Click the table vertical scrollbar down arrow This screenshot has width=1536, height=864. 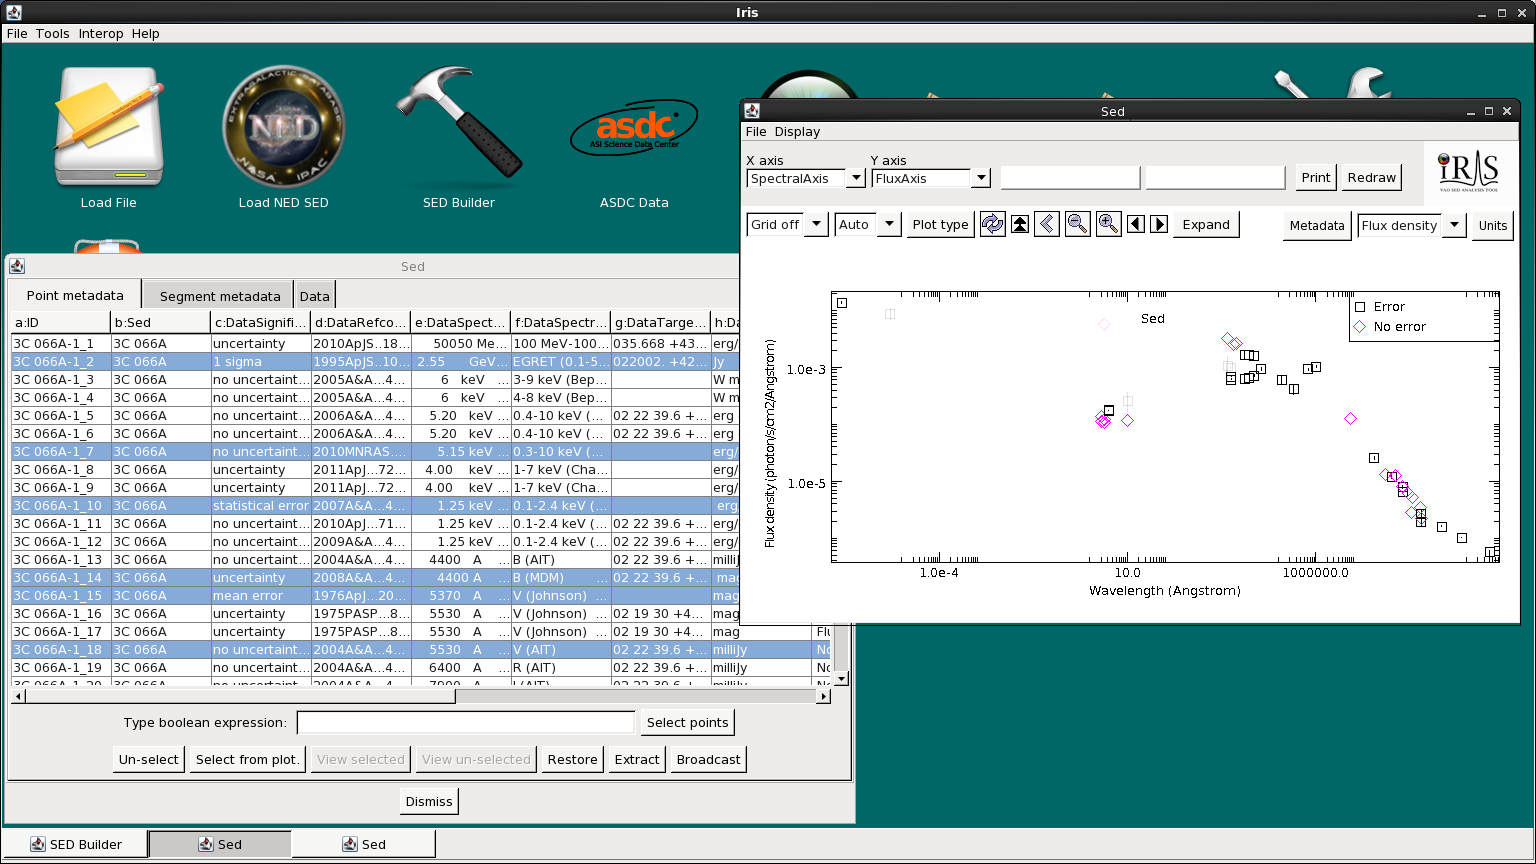pos(841,678)
